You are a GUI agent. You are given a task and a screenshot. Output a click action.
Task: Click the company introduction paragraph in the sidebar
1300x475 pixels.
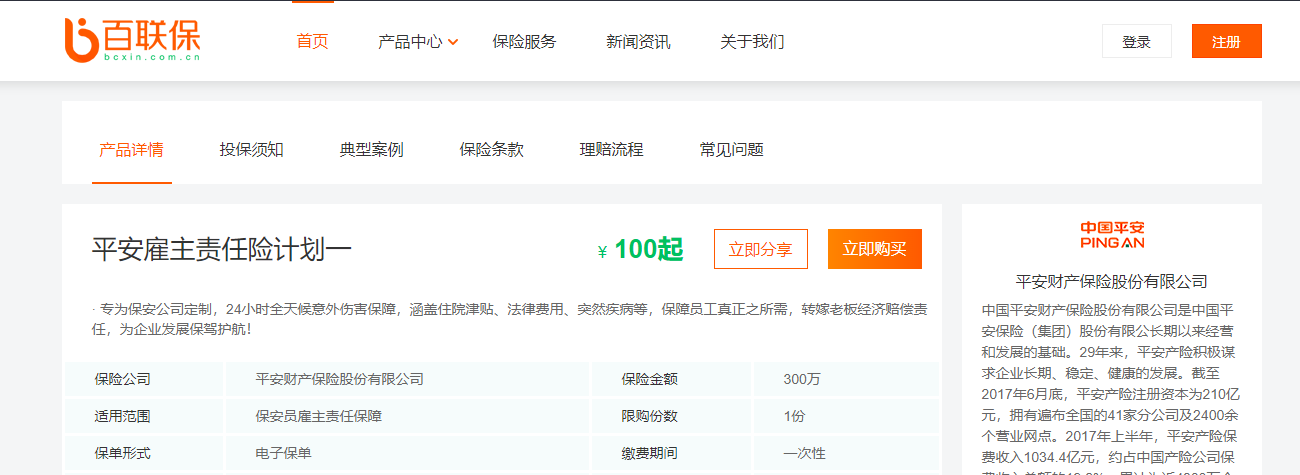click(x=1112, y=388)
